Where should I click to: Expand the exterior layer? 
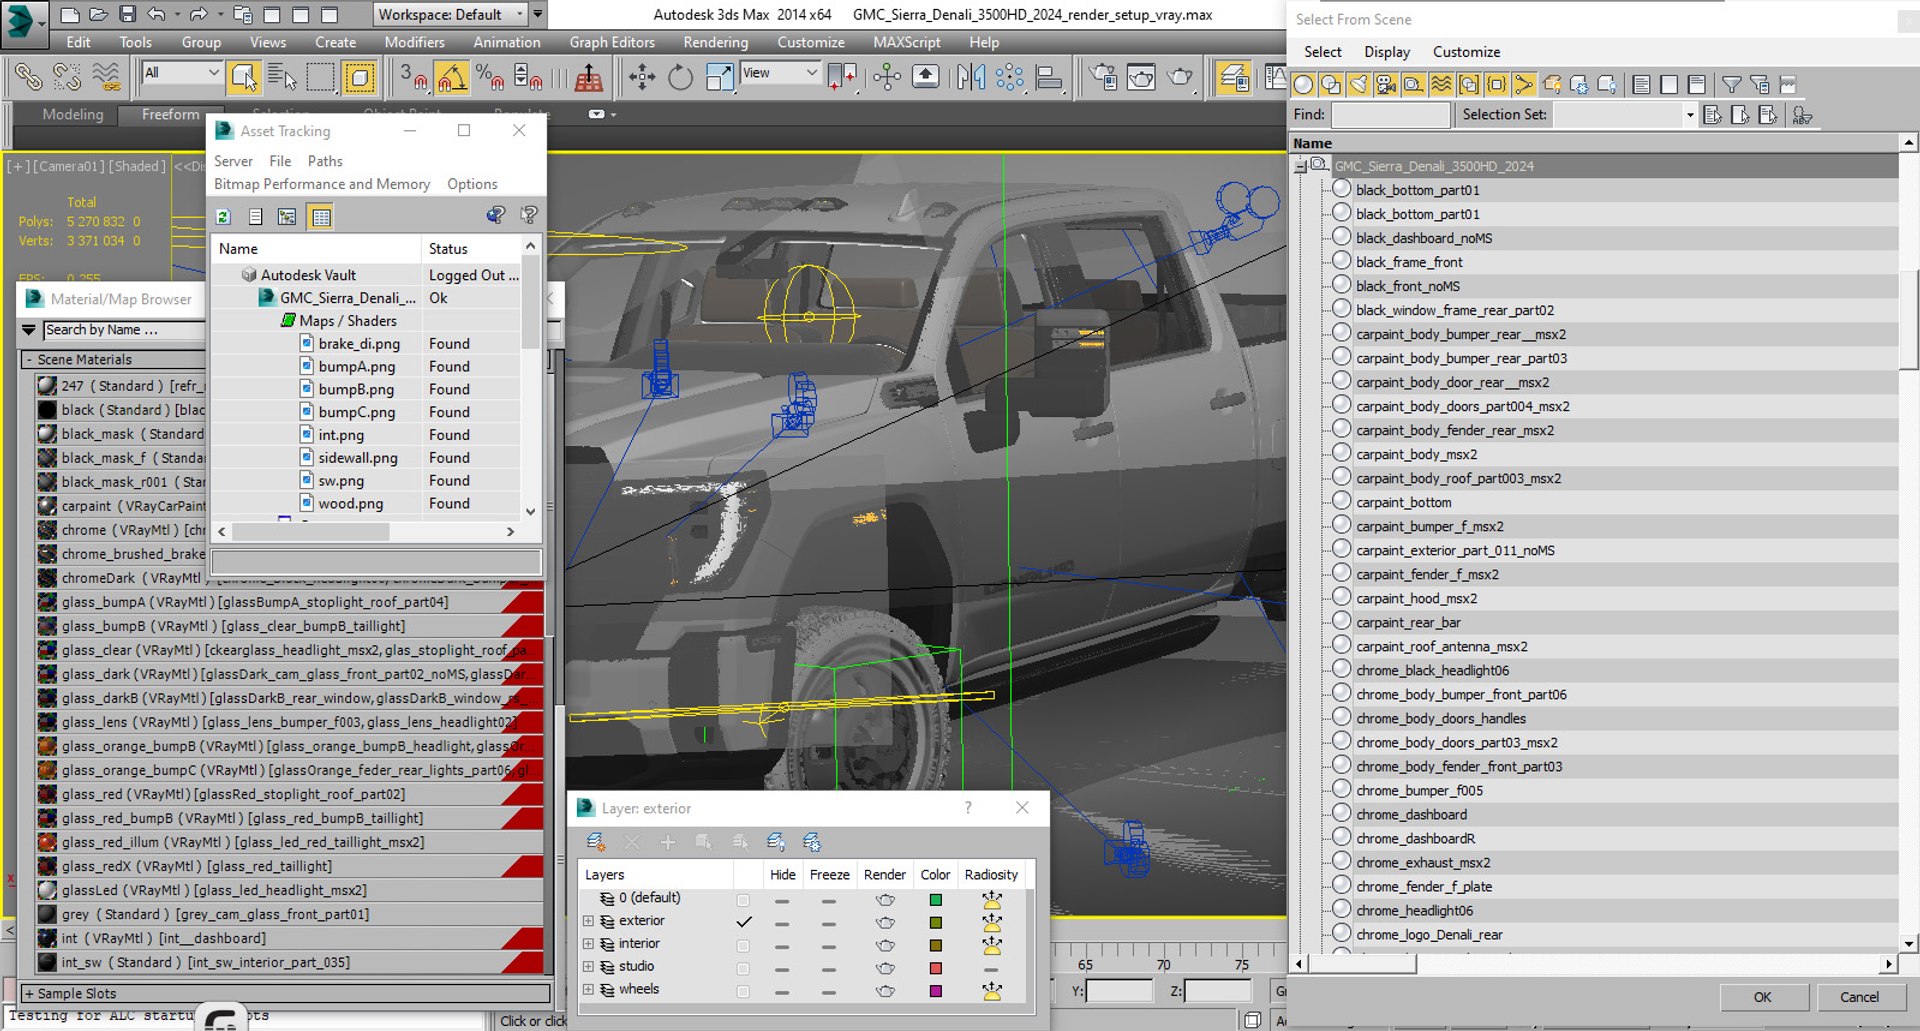pos(588,921)
